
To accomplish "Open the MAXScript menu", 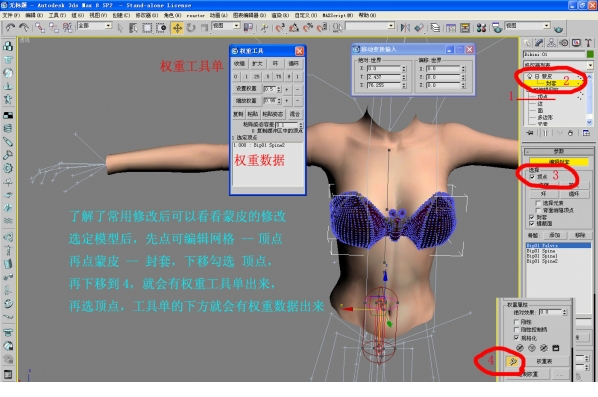I will [338, 15].
